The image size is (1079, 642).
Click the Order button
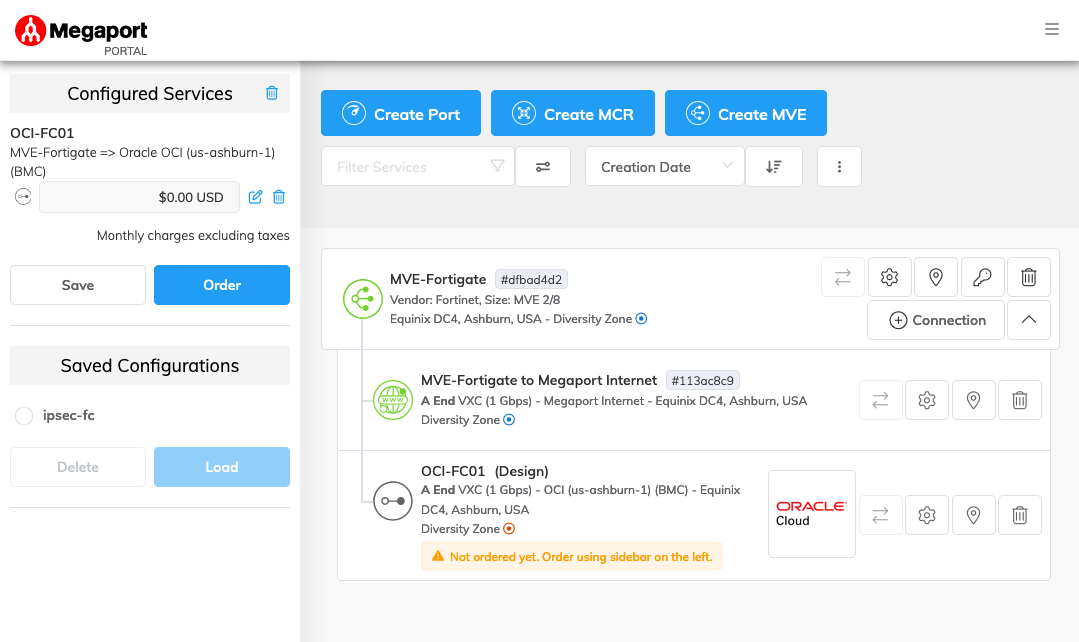tap(222, 285)
